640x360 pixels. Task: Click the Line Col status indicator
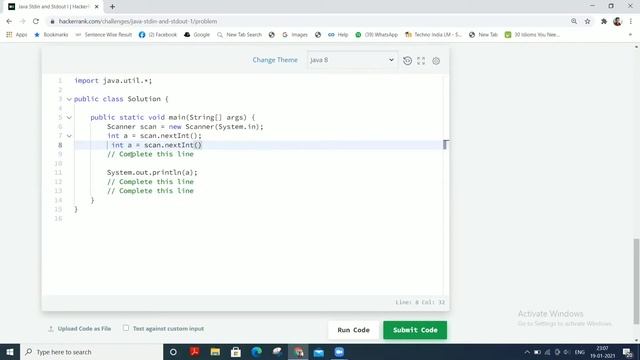420,302
